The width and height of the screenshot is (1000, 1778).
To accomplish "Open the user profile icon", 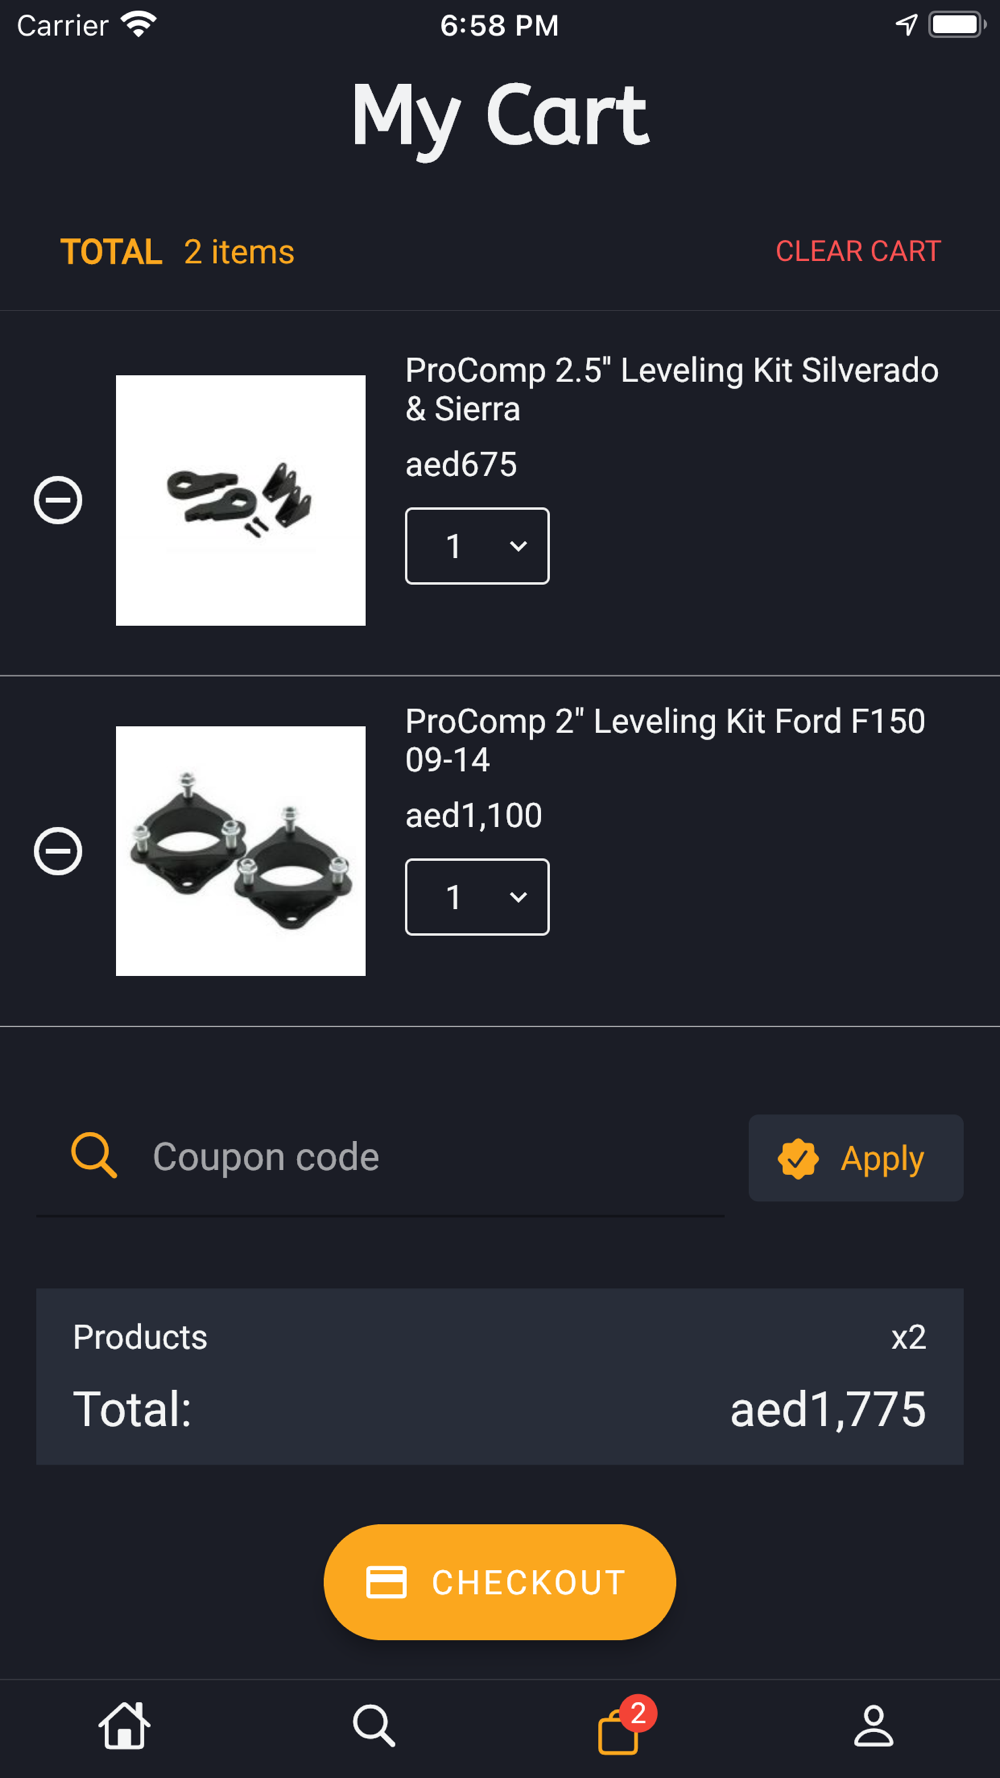I will click(x=873, y=1726).
